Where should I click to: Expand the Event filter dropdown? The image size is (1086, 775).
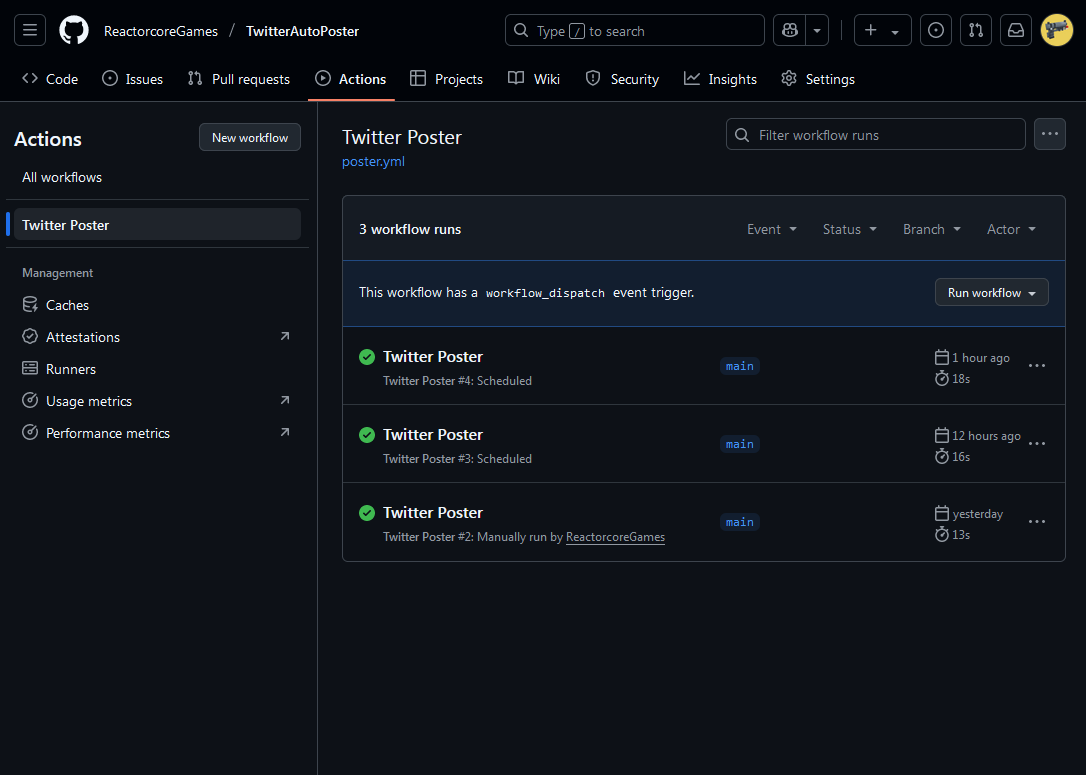coord(772,229)
